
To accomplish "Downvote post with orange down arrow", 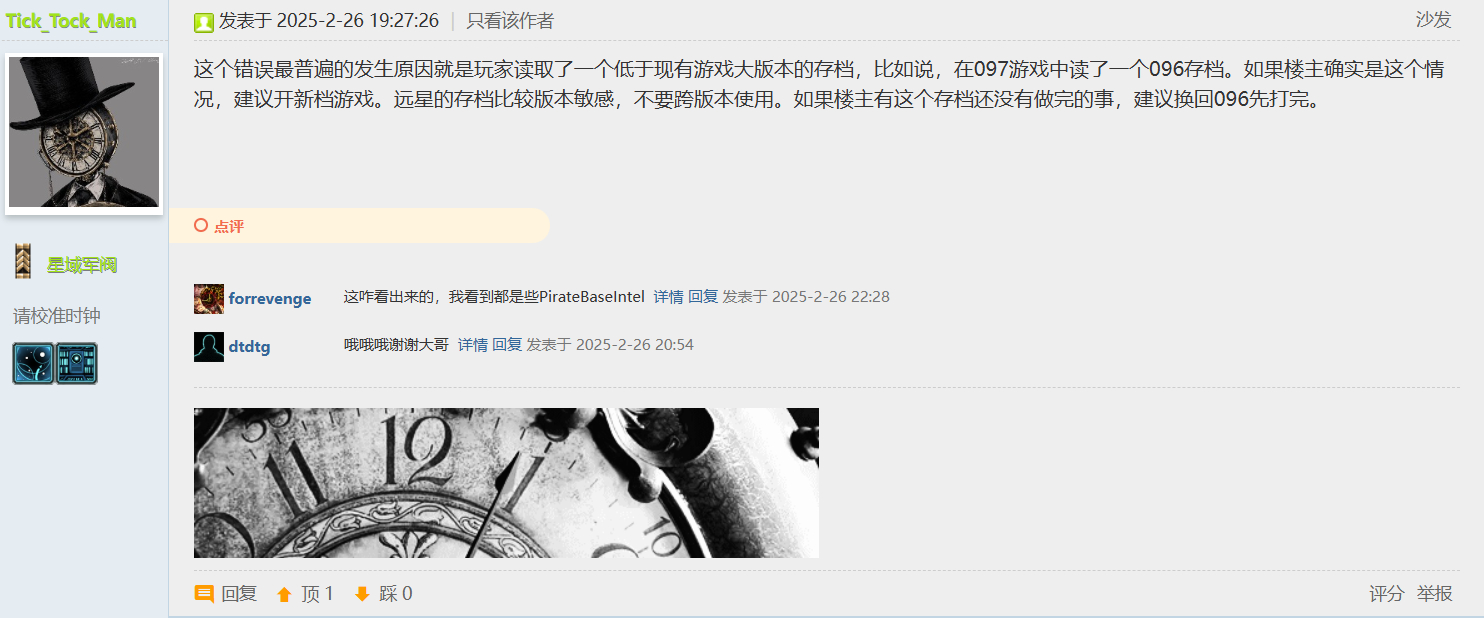I will point(362,594).
